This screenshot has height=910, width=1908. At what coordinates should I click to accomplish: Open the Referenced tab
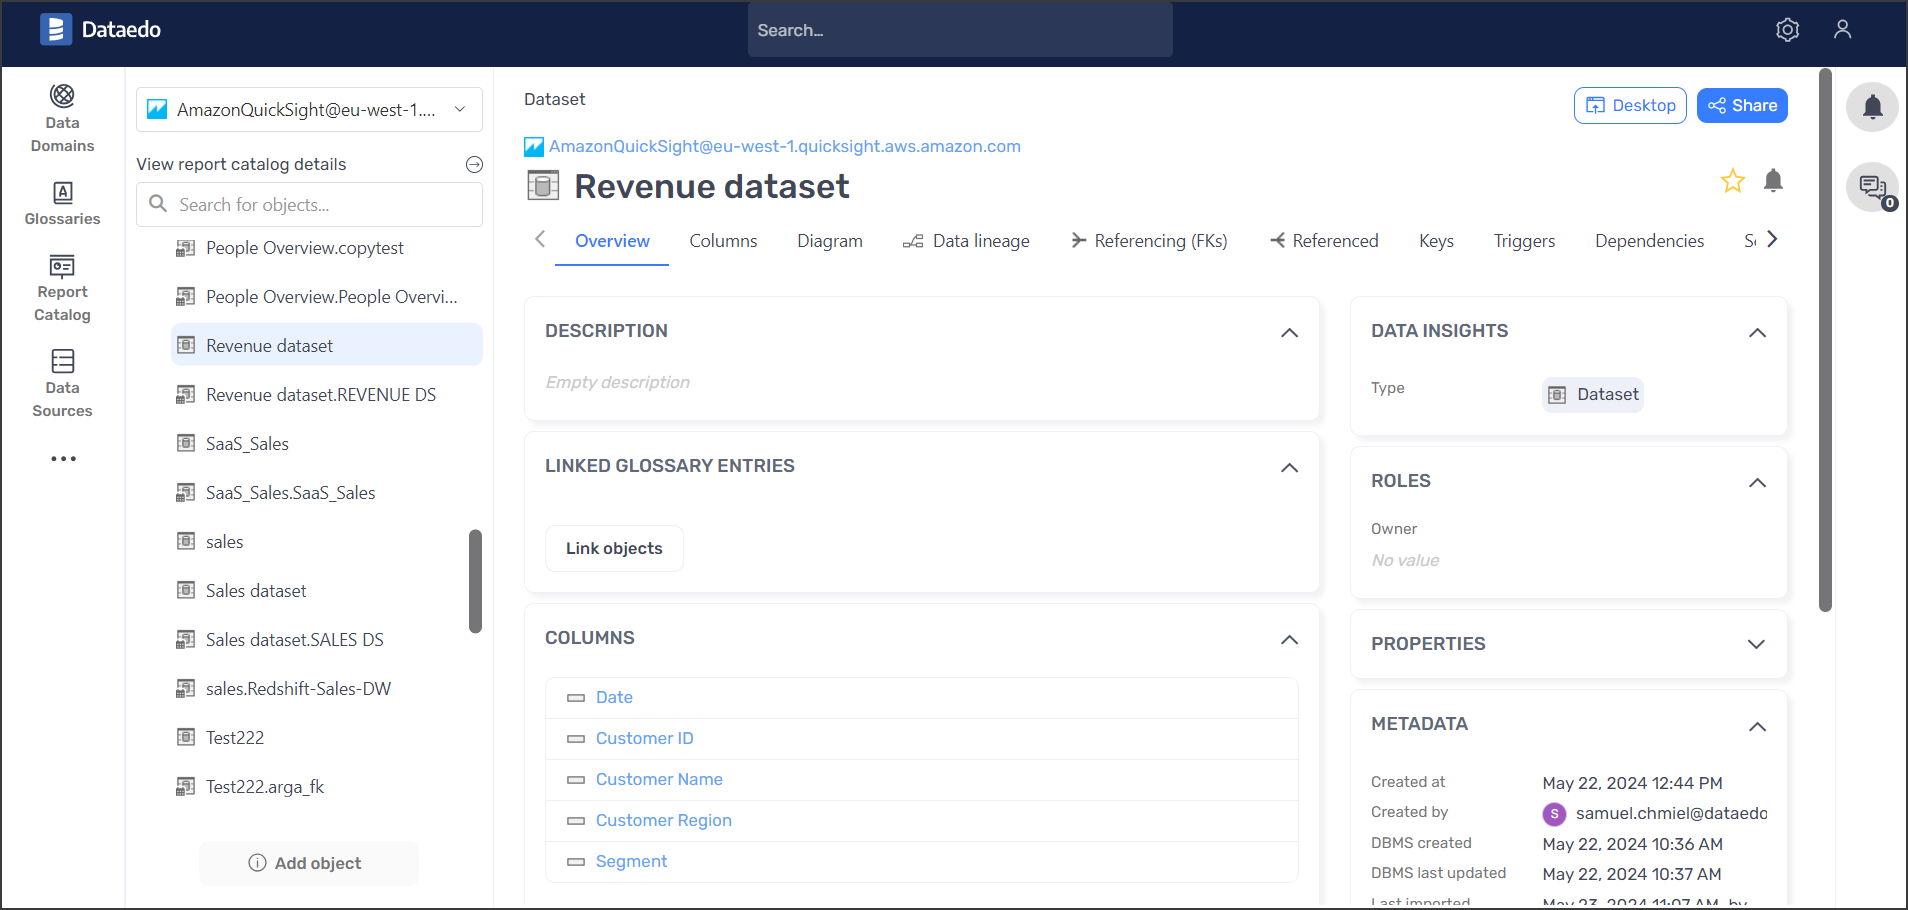pyautogui.click(x=1324, y=241)
